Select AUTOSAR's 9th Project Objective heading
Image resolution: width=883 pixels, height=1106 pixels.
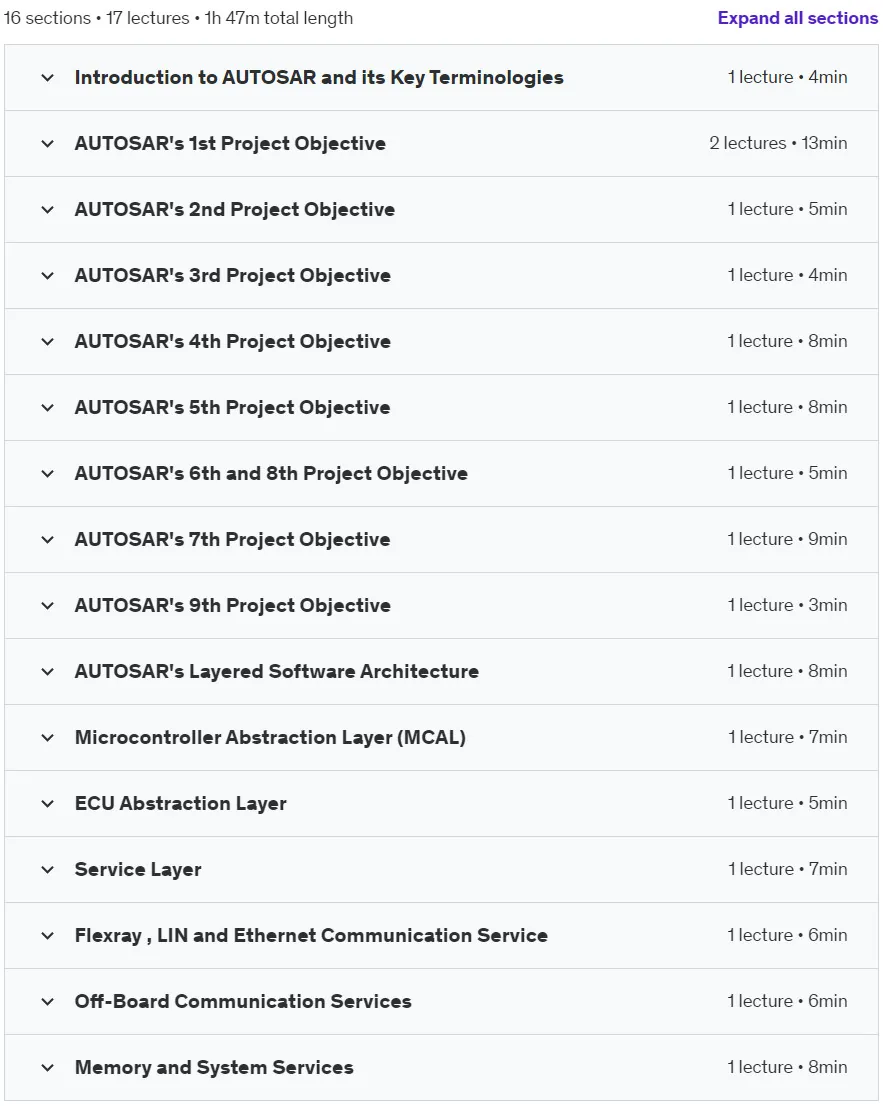point(232,606)
